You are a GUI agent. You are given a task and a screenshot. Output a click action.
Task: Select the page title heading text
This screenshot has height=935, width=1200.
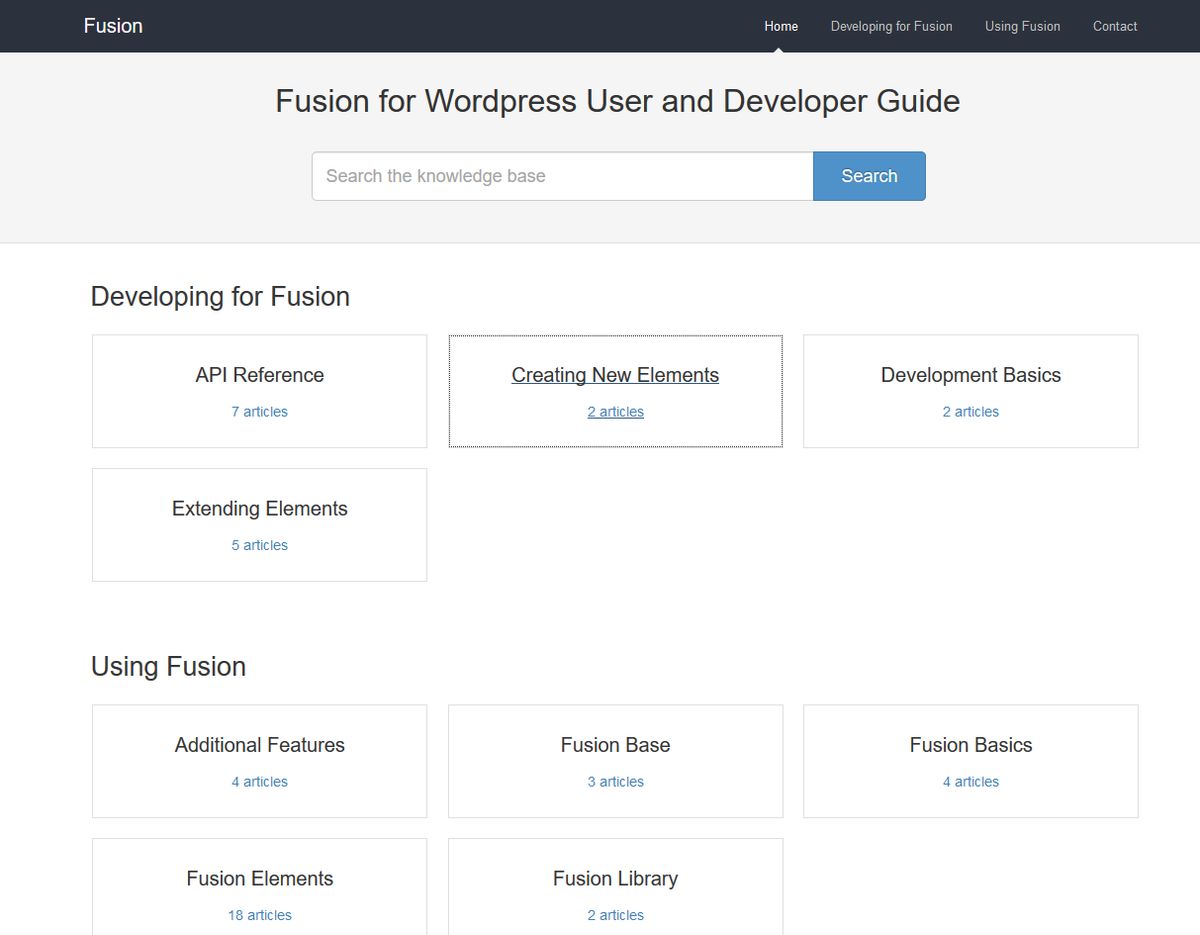click(x=618, y=101)
